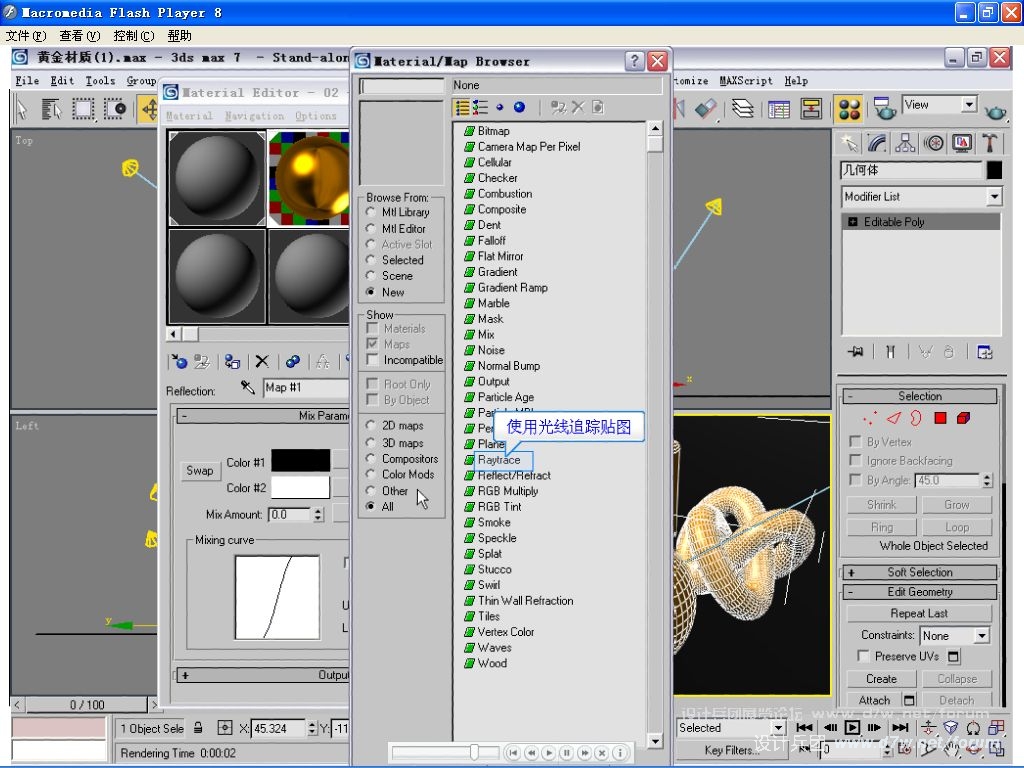This screenshot has height=768, width=1024.
Task: Select Polygon sub-object level icon
Action: pos(940,418)
